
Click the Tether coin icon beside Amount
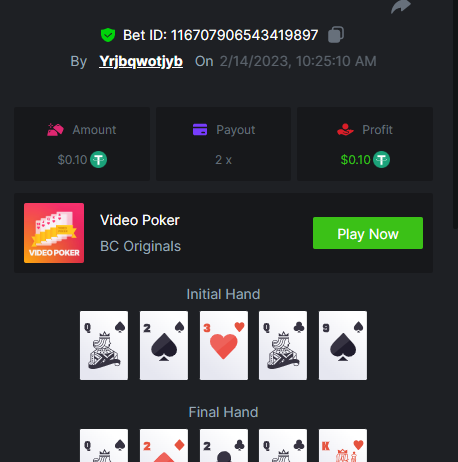(x=99, y=160)
